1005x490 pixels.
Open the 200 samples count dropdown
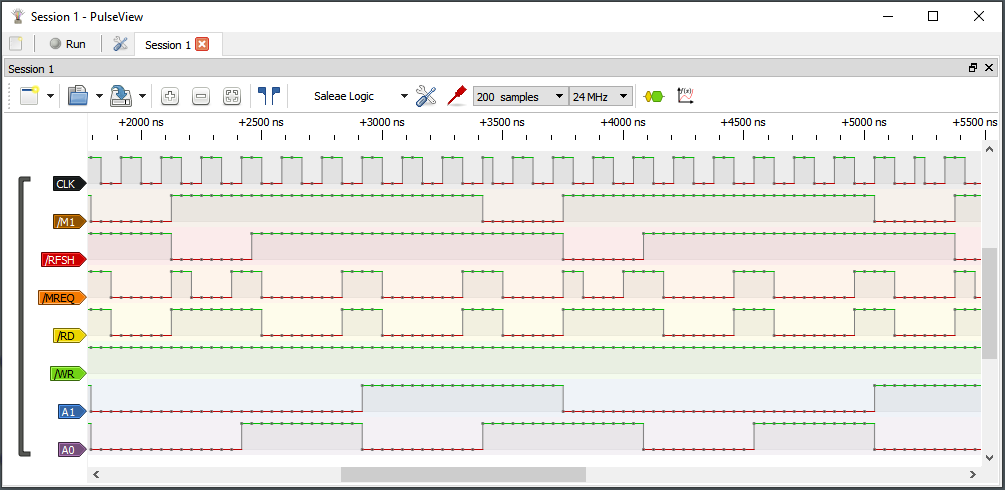tap(520, 97)
